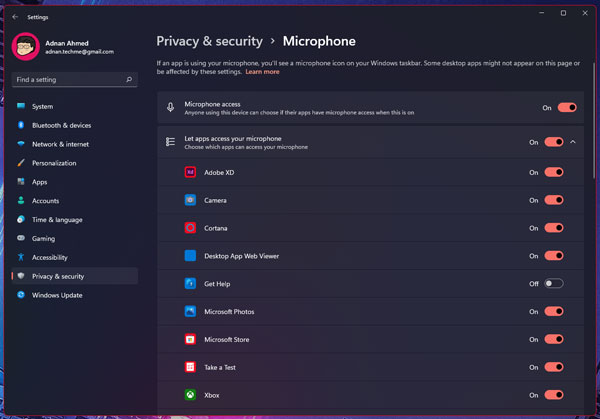Click the back arrow icon

coord(15,17)
